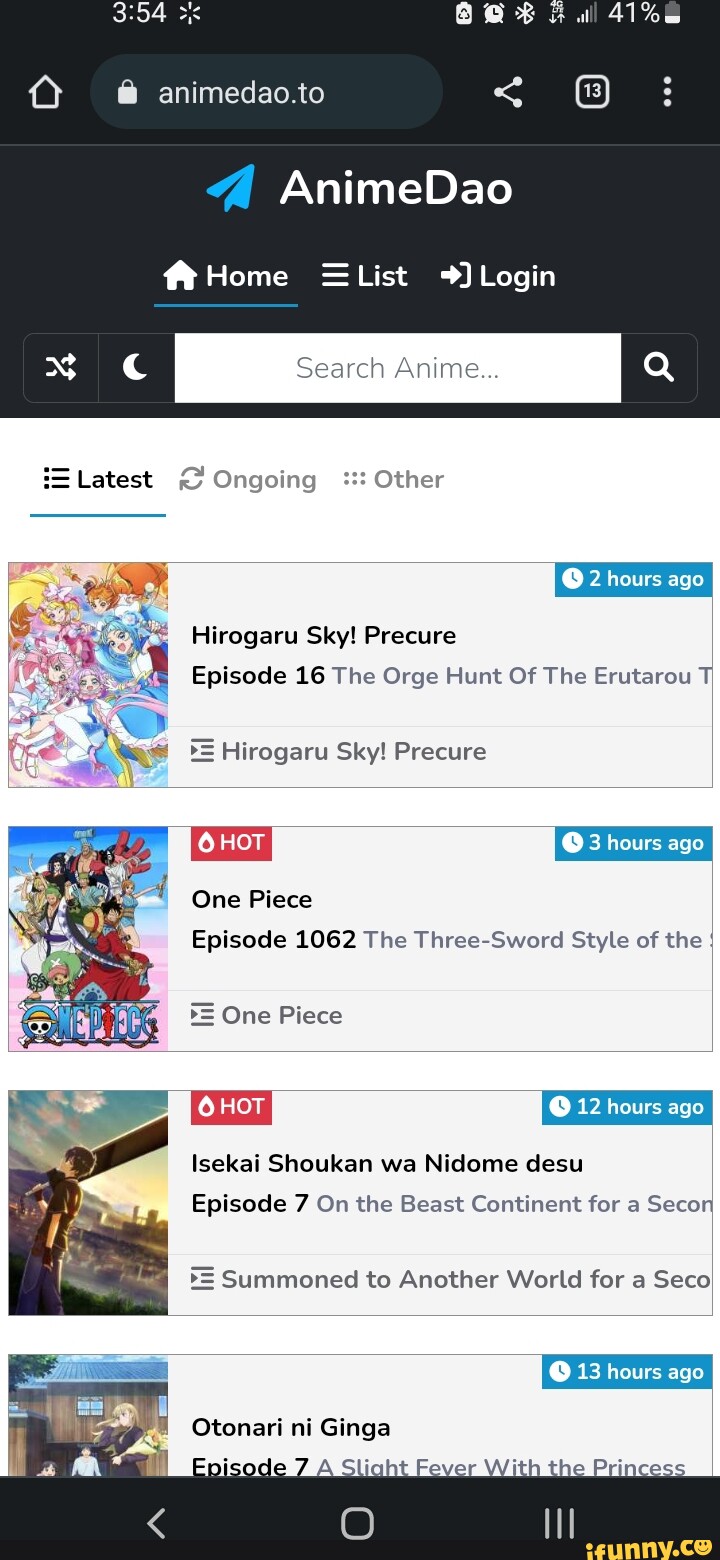Click the Login link
The image size is (720, 1560).
point(497,276)
